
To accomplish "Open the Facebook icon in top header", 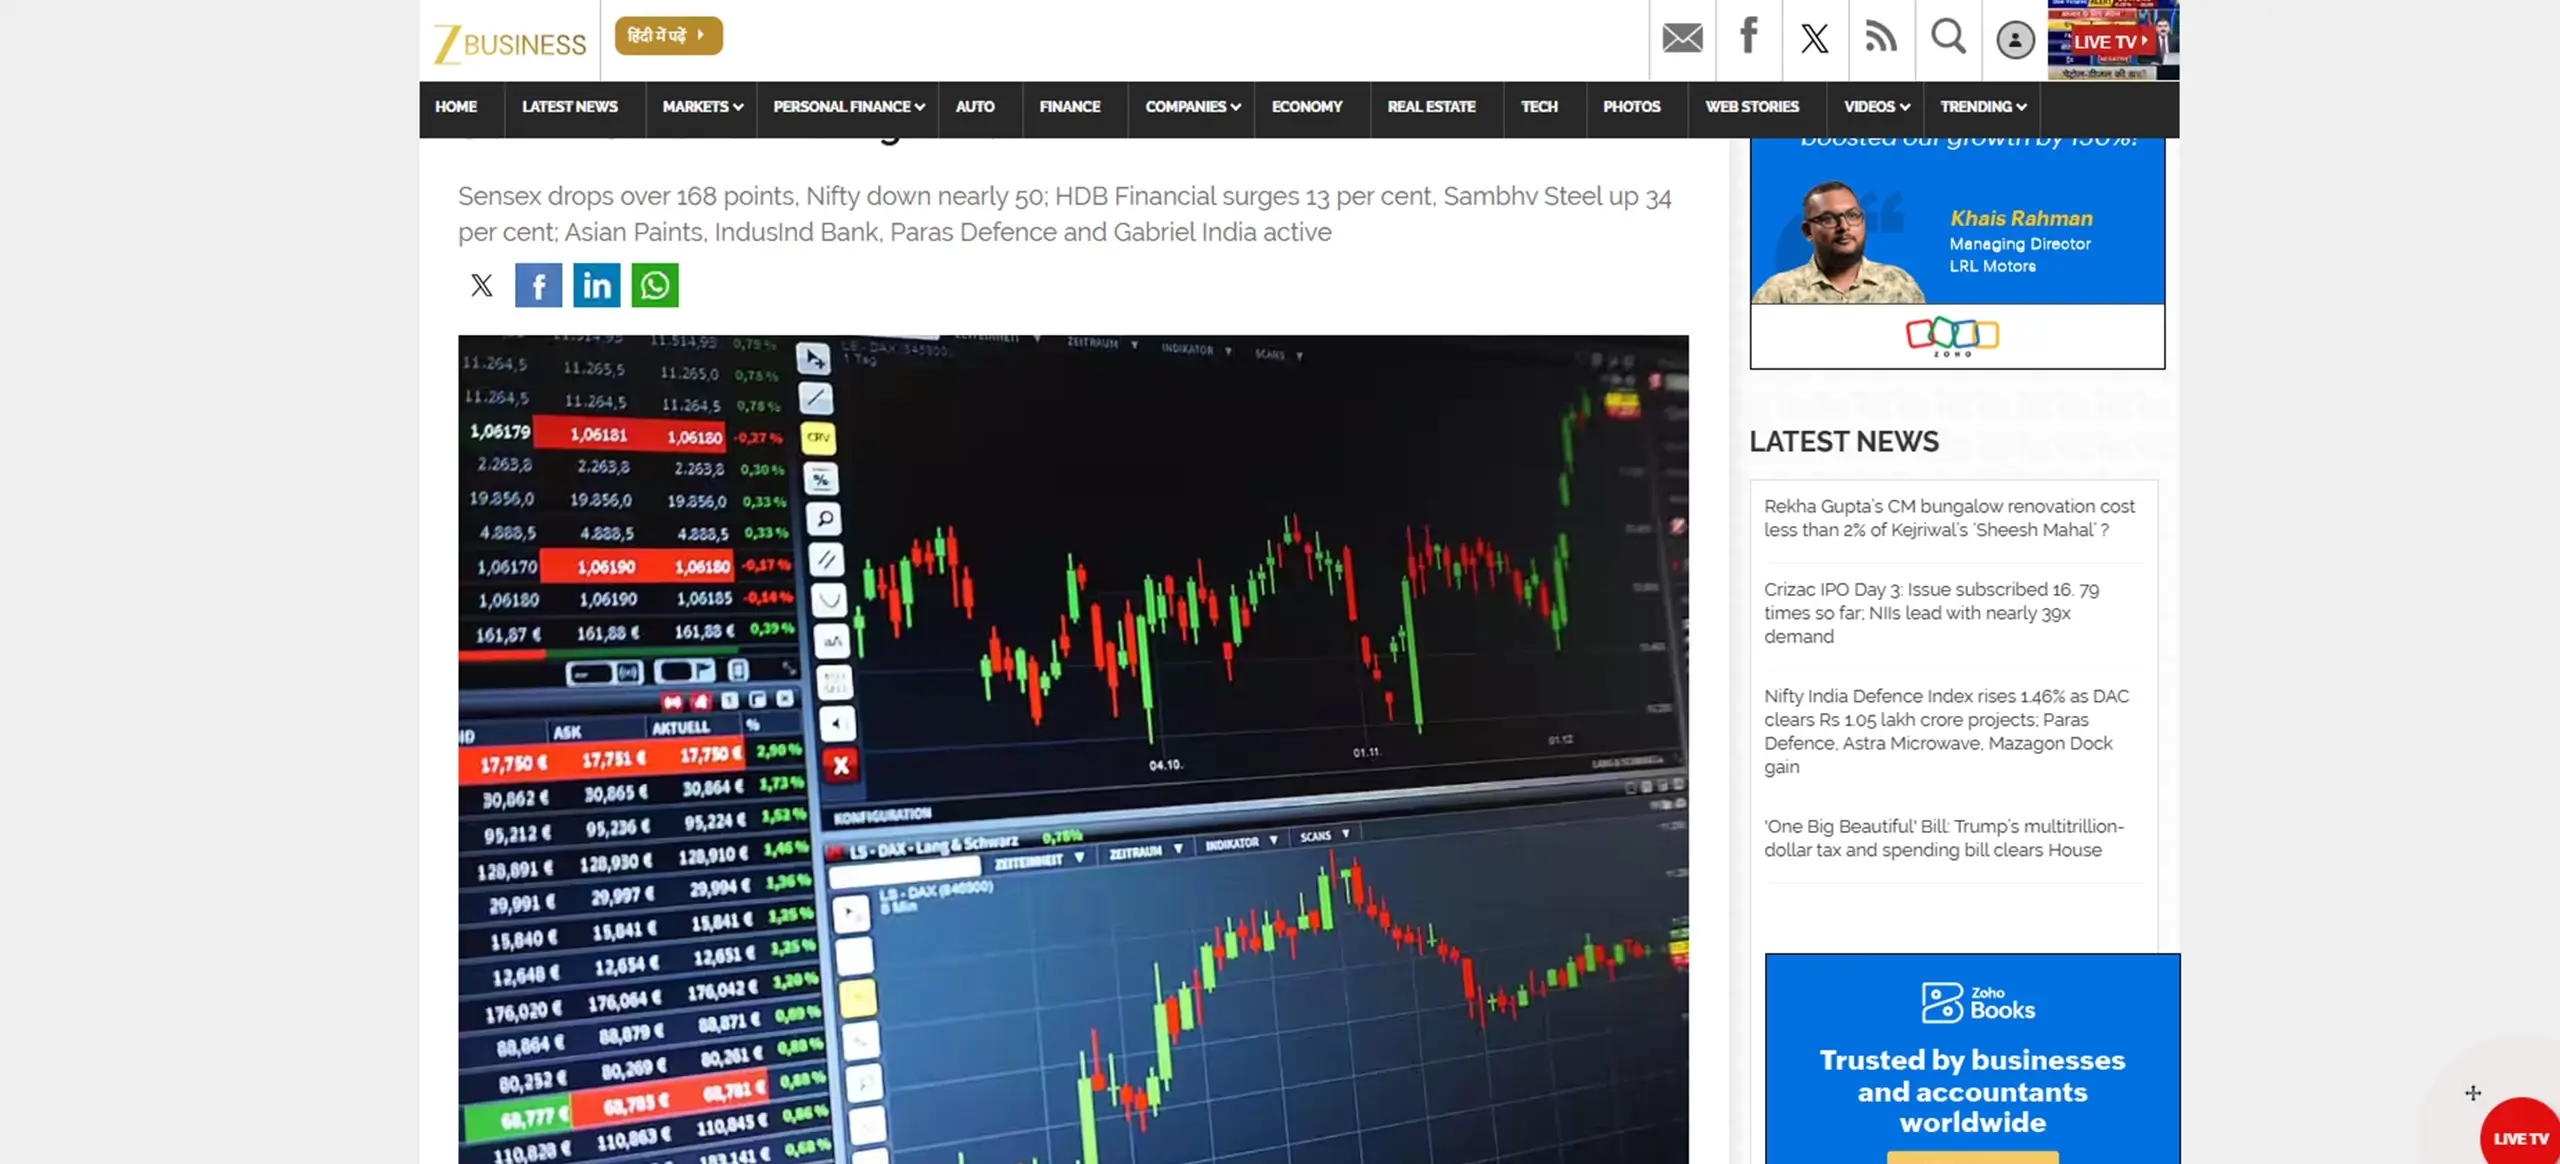I will point(1748,36).
